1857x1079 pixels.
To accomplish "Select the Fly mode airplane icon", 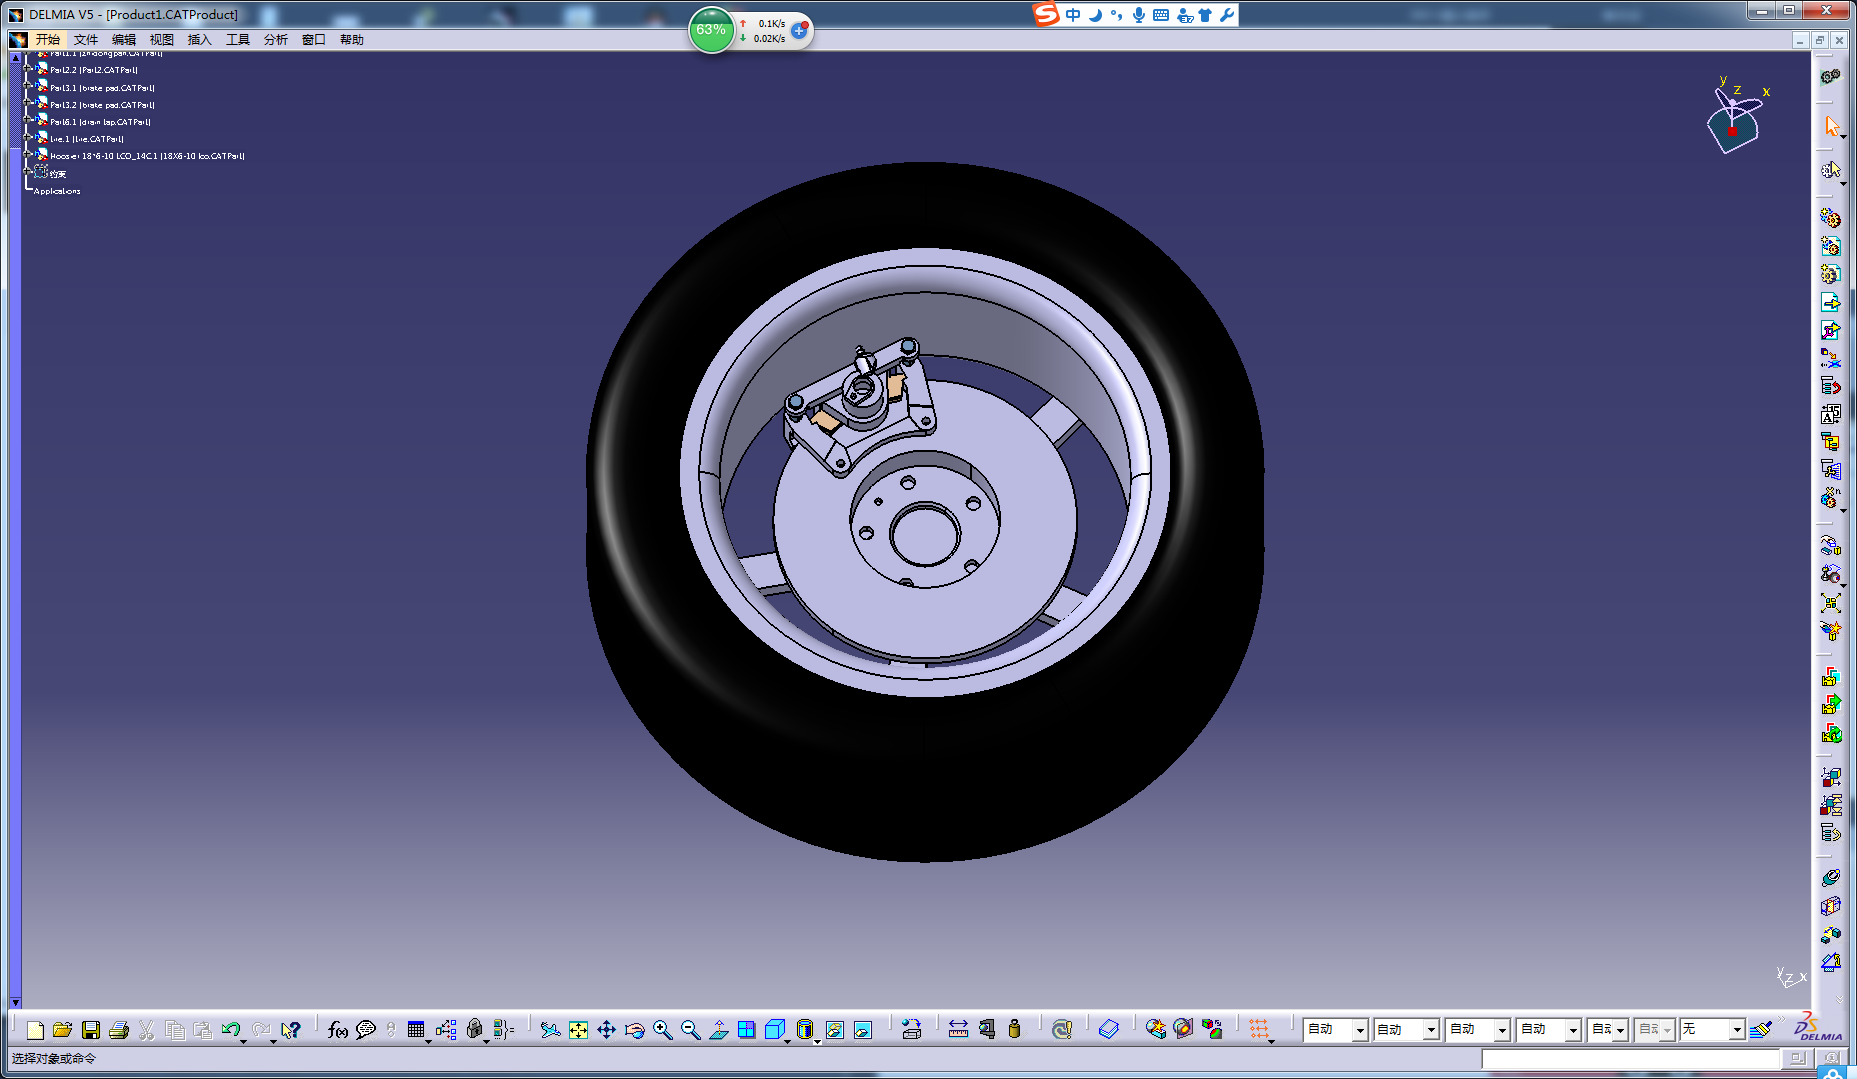I will click(549, 1029).
